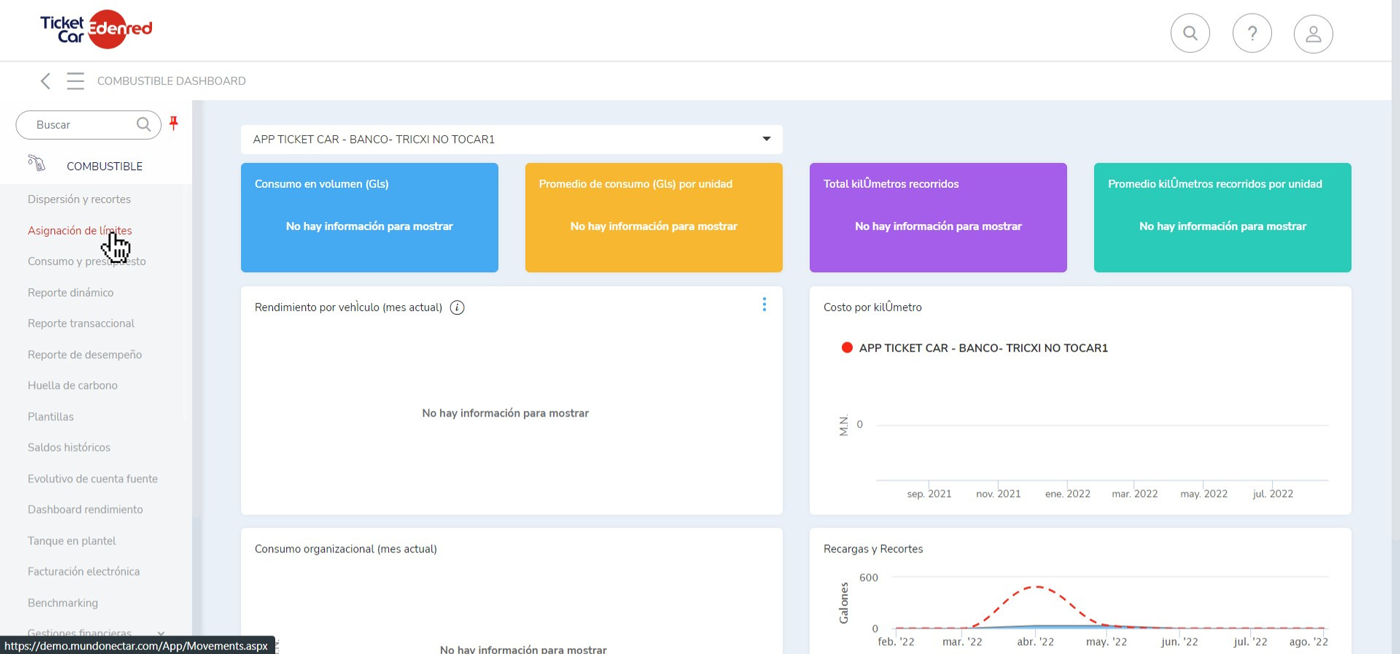Click the COMBUSTIBLE DASHBOARD breadcrumb title

coord(171,81)
